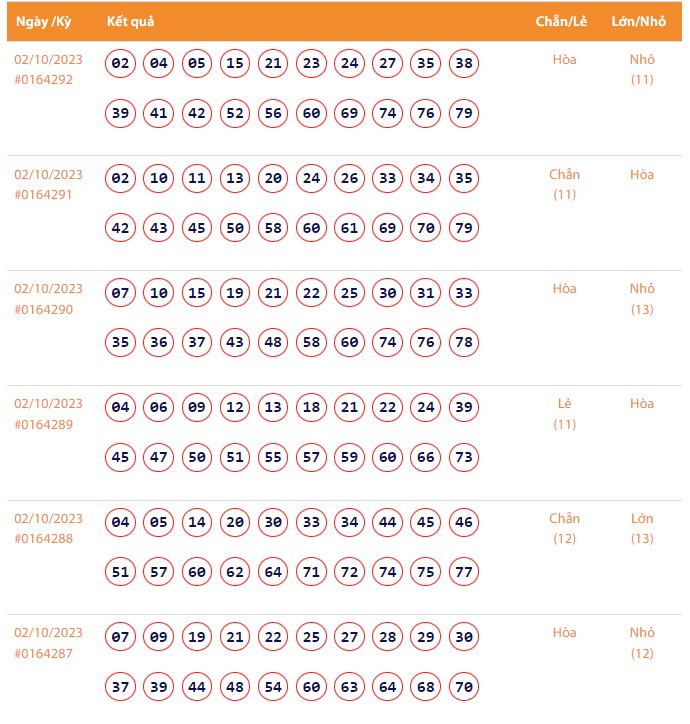Click Nhỏ (11) result of draw #0164292

pyautogui.click(x=642, y=69)
